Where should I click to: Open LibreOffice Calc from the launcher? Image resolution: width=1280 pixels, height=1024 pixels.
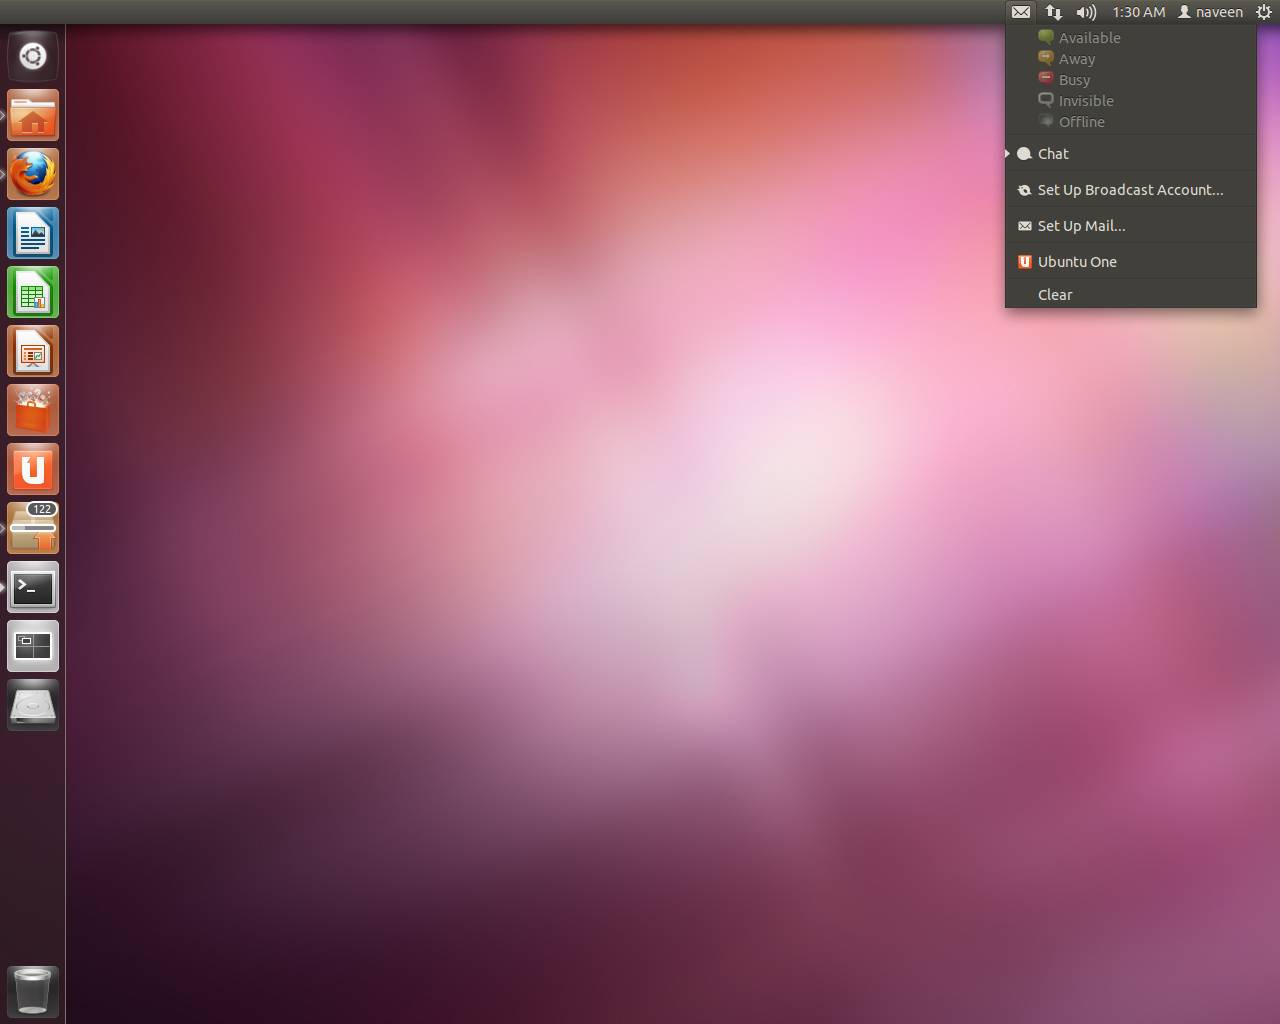coord(32,292)
